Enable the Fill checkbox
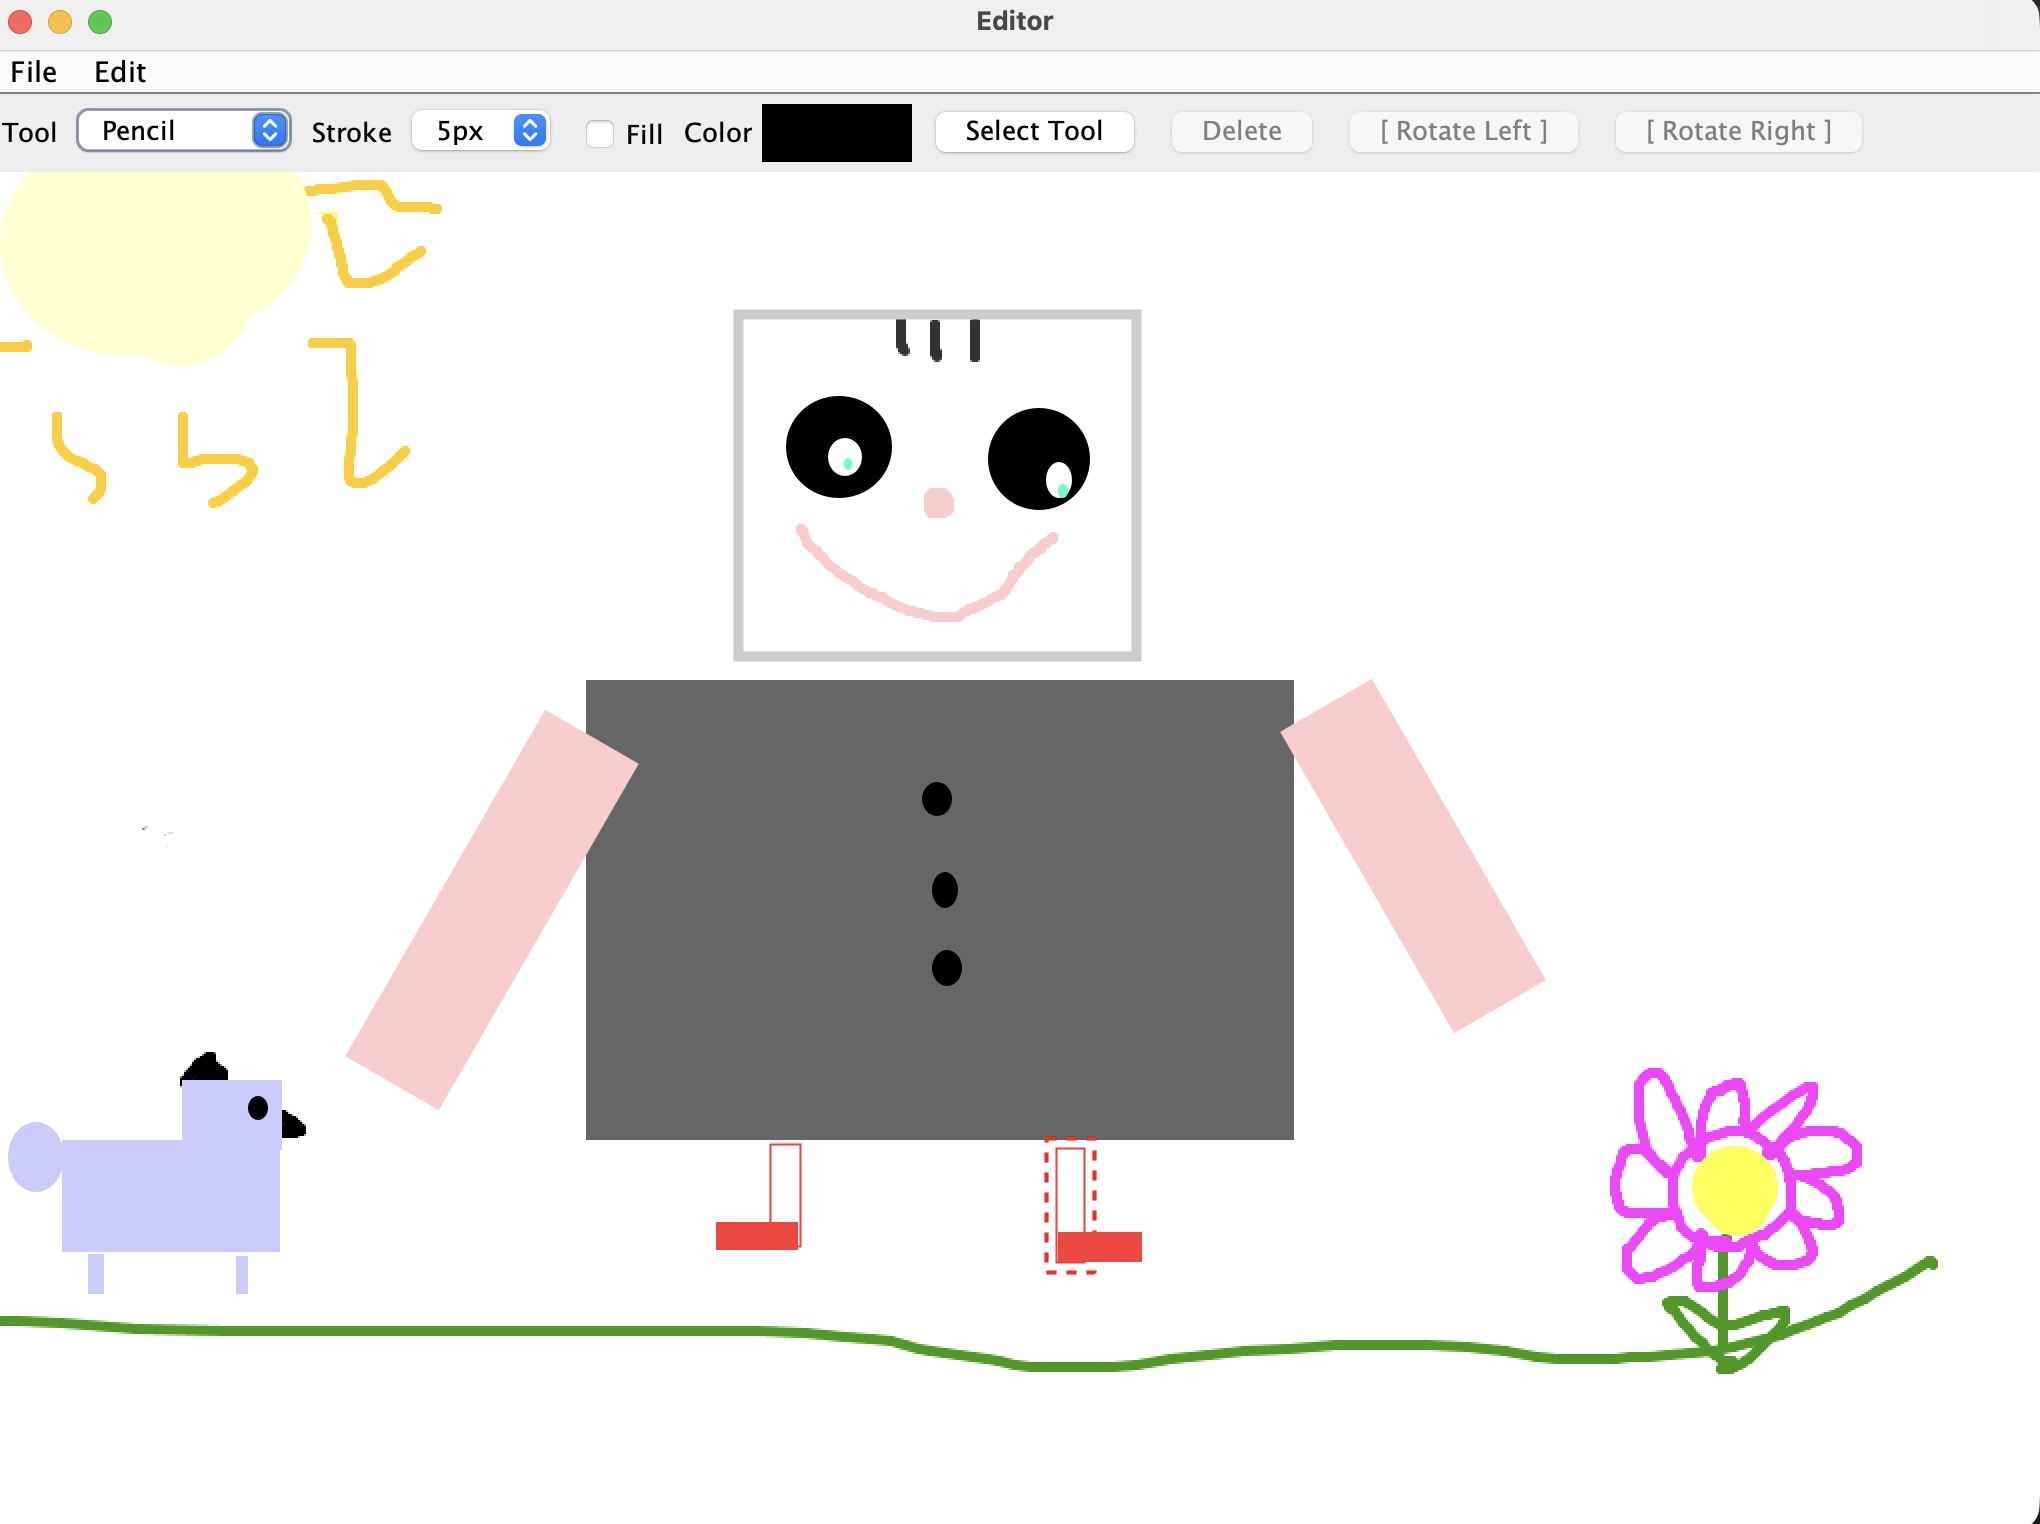This screenshot has height=1524, width=2040. pos(600,133)
